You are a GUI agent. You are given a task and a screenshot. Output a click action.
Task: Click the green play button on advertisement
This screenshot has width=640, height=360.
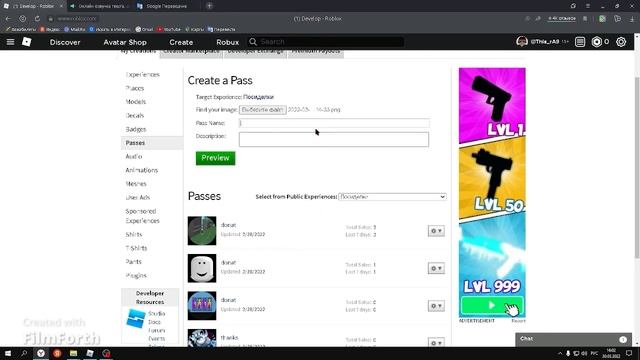[492, 306]
